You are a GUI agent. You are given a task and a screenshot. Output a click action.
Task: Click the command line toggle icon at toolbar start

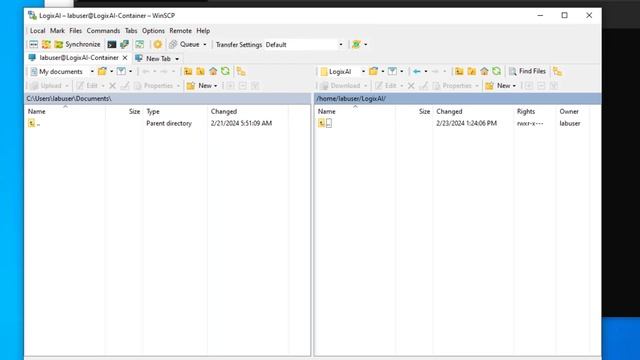pyautogui.click(x=33, y=44)
